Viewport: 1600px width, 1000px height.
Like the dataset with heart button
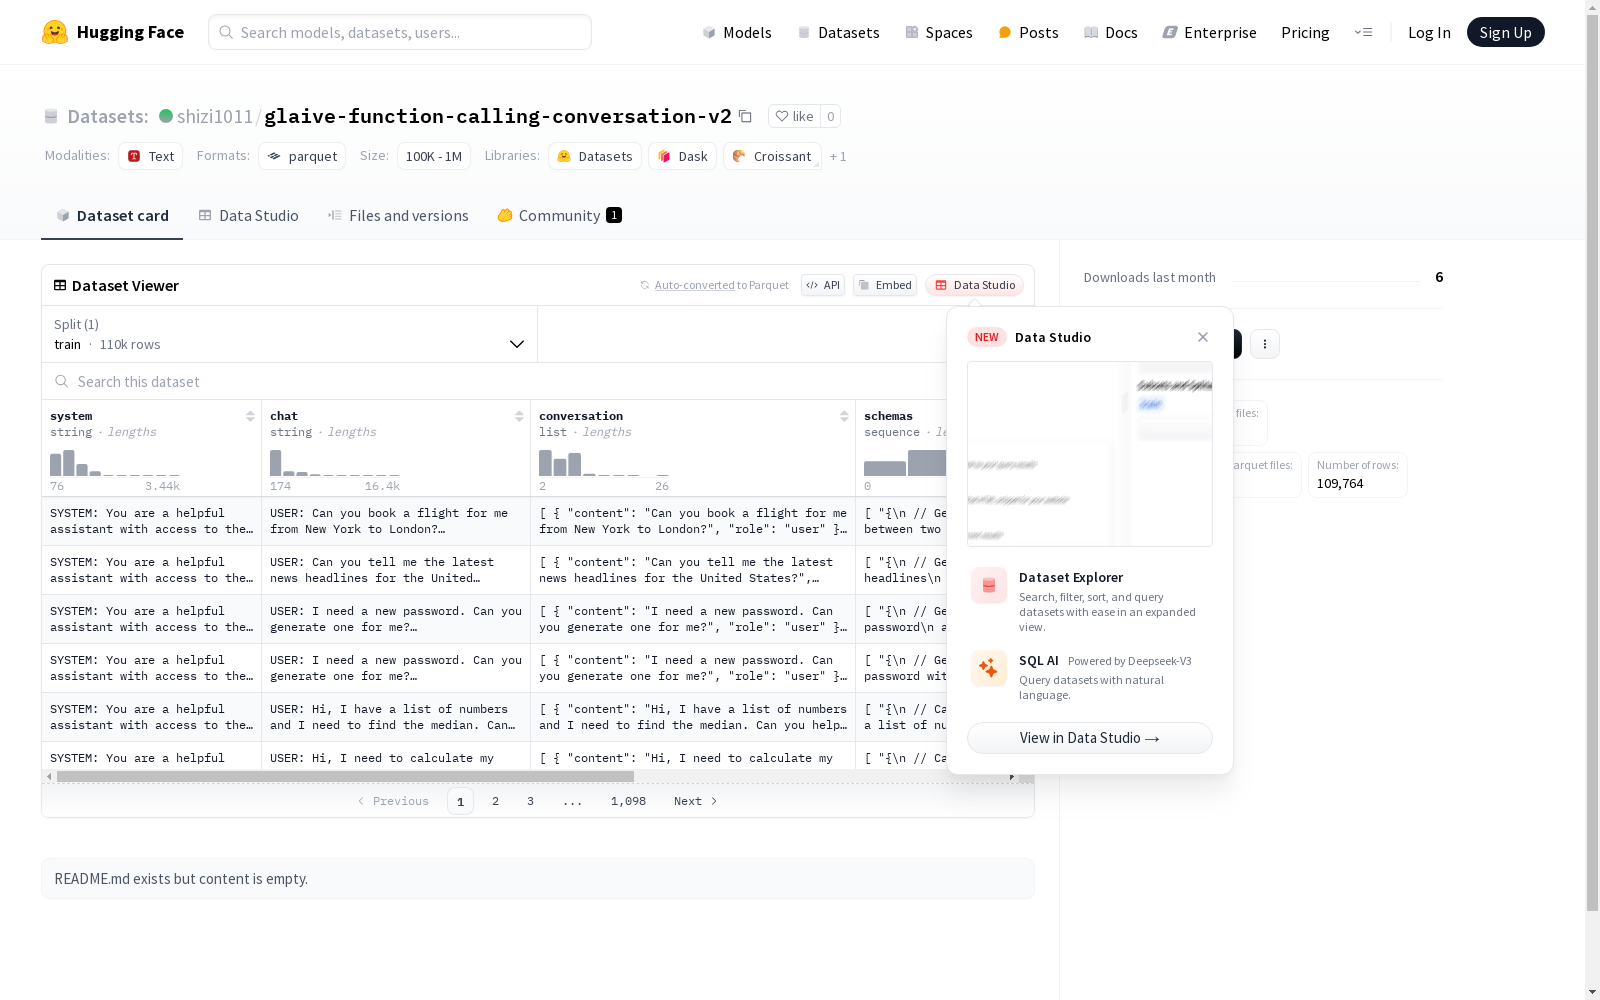795,116
